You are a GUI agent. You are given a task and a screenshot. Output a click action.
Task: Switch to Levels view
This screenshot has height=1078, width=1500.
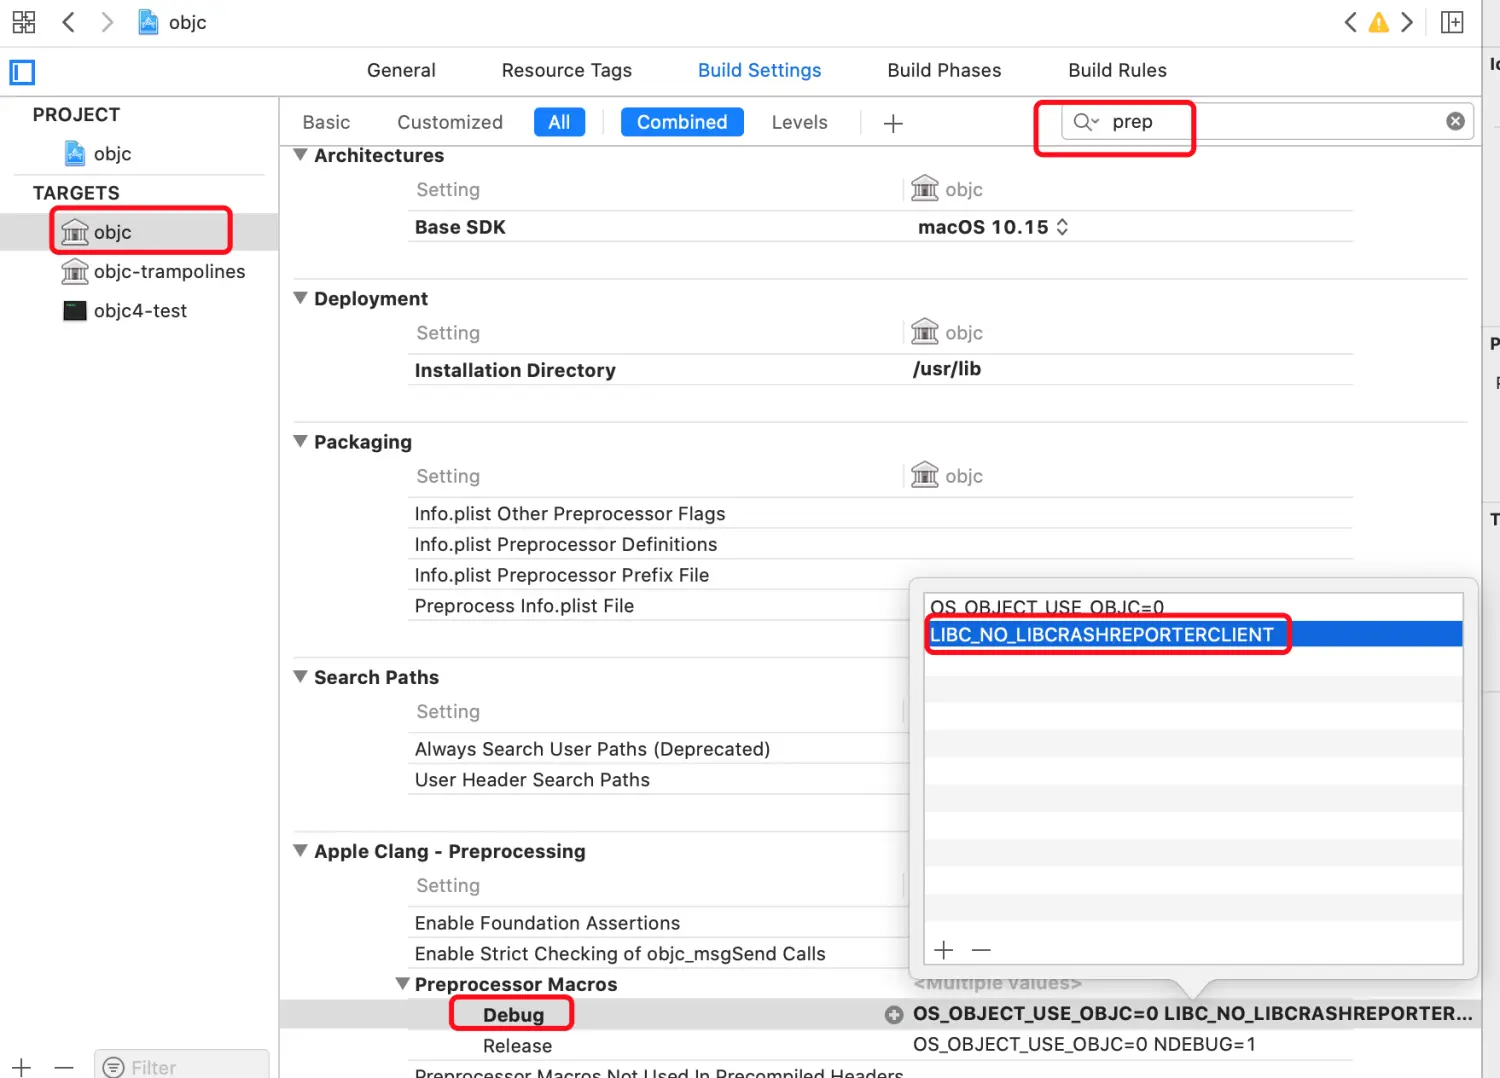pyautogui.click(x=799, y=122)
